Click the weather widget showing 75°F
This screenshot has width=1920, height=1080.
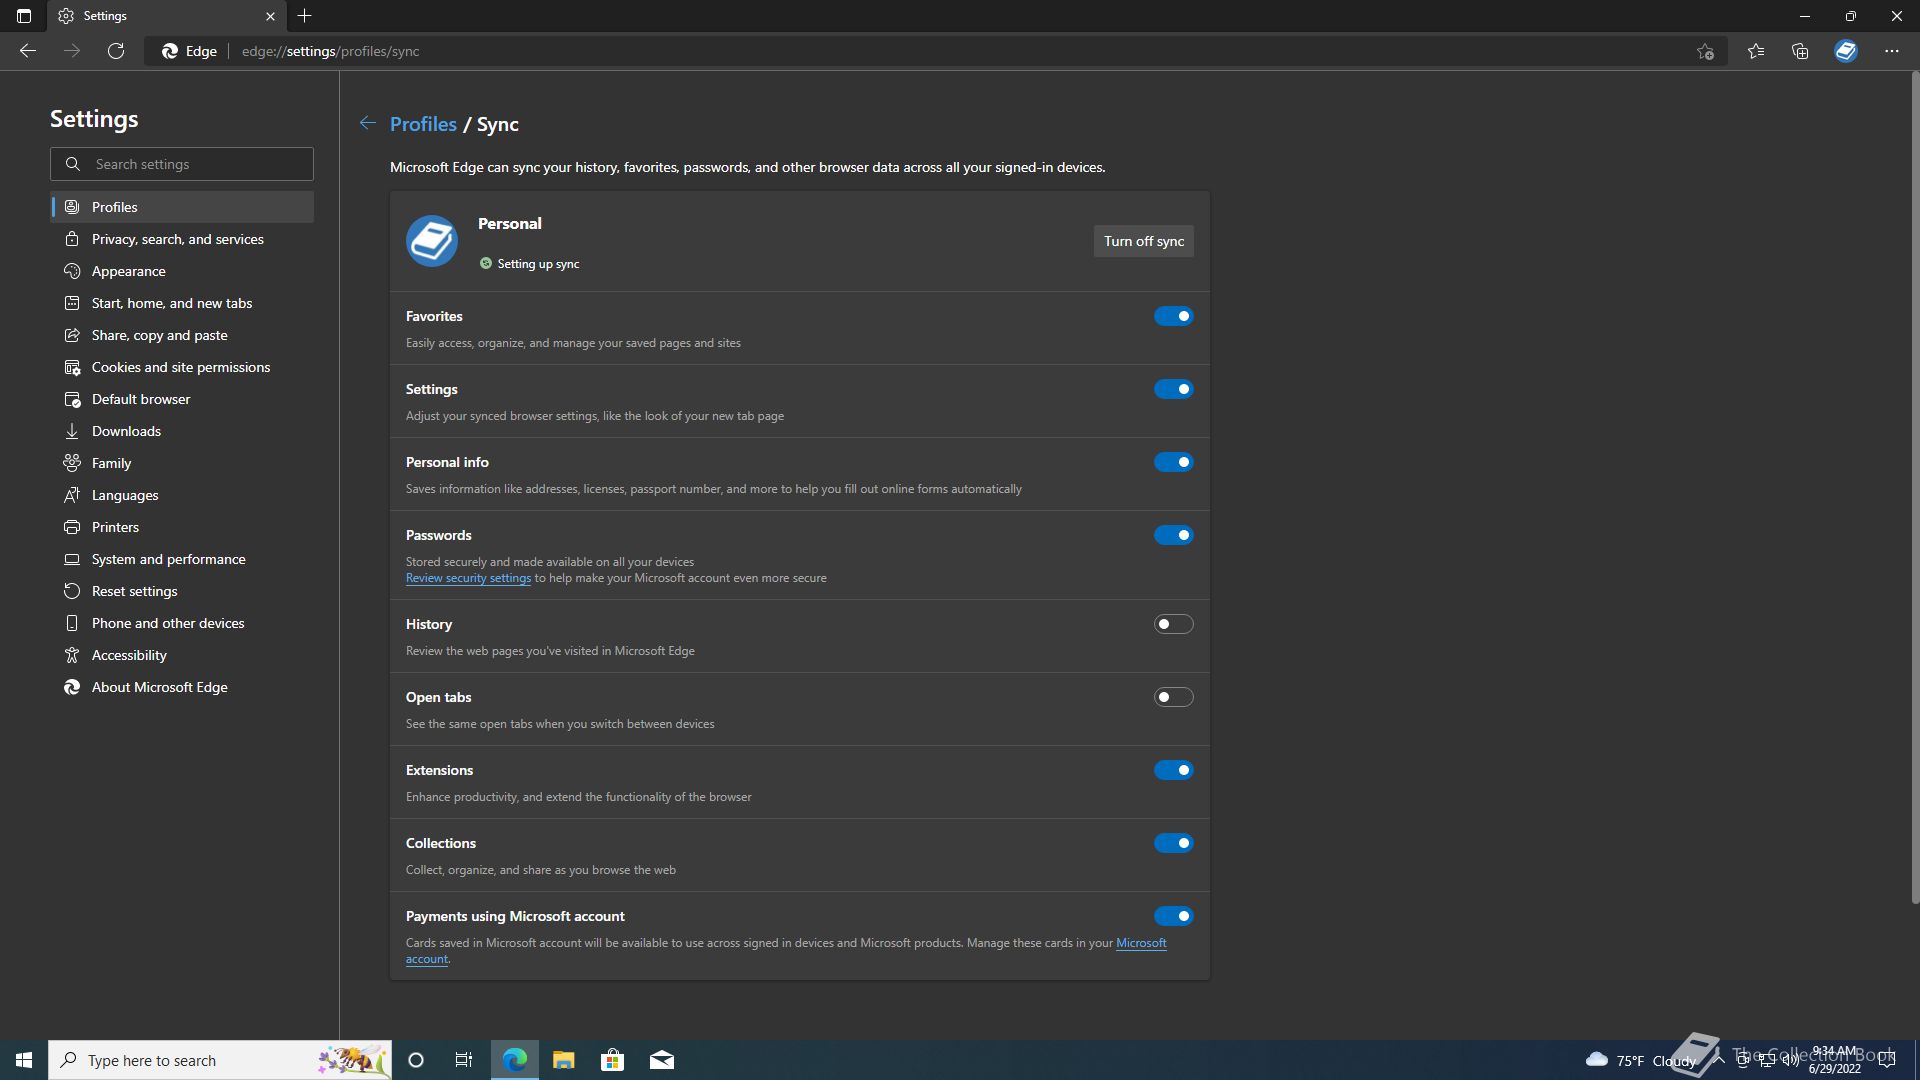tap(1640, 1060)
